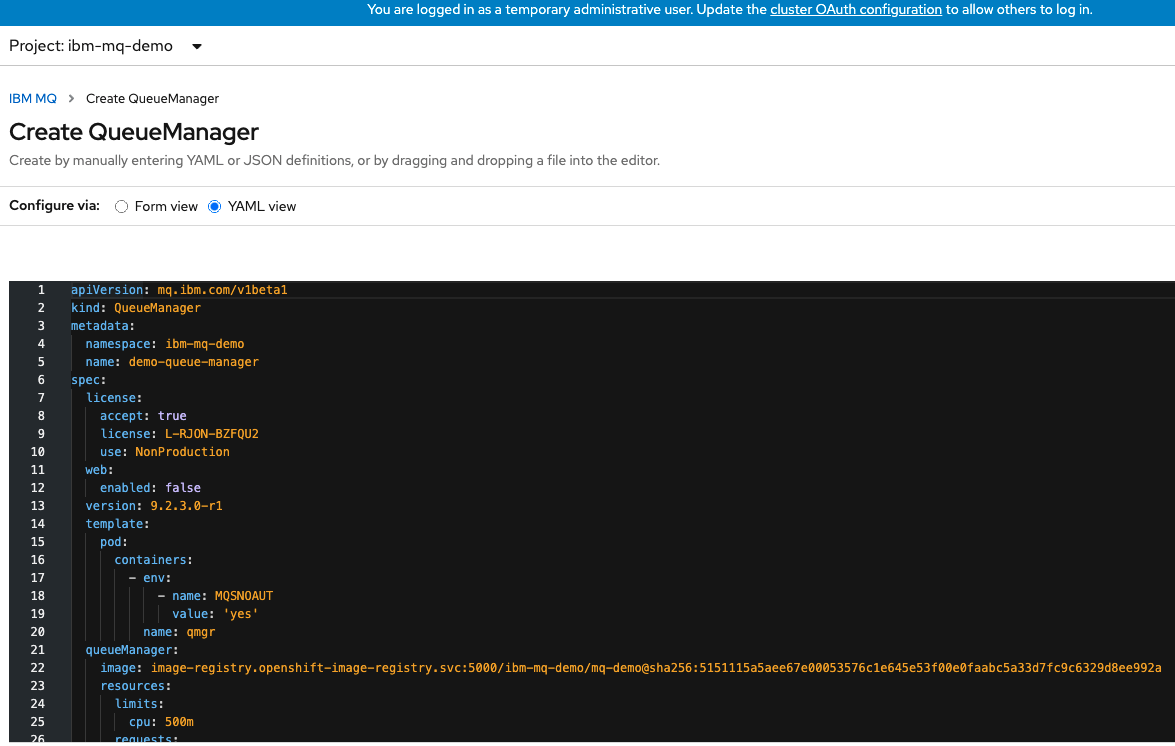The height and width of the screenshot is (746, 1175).
Task: Click the Project dropdown caret arrow
Action: pyautogui.click(x=197, y=46)
